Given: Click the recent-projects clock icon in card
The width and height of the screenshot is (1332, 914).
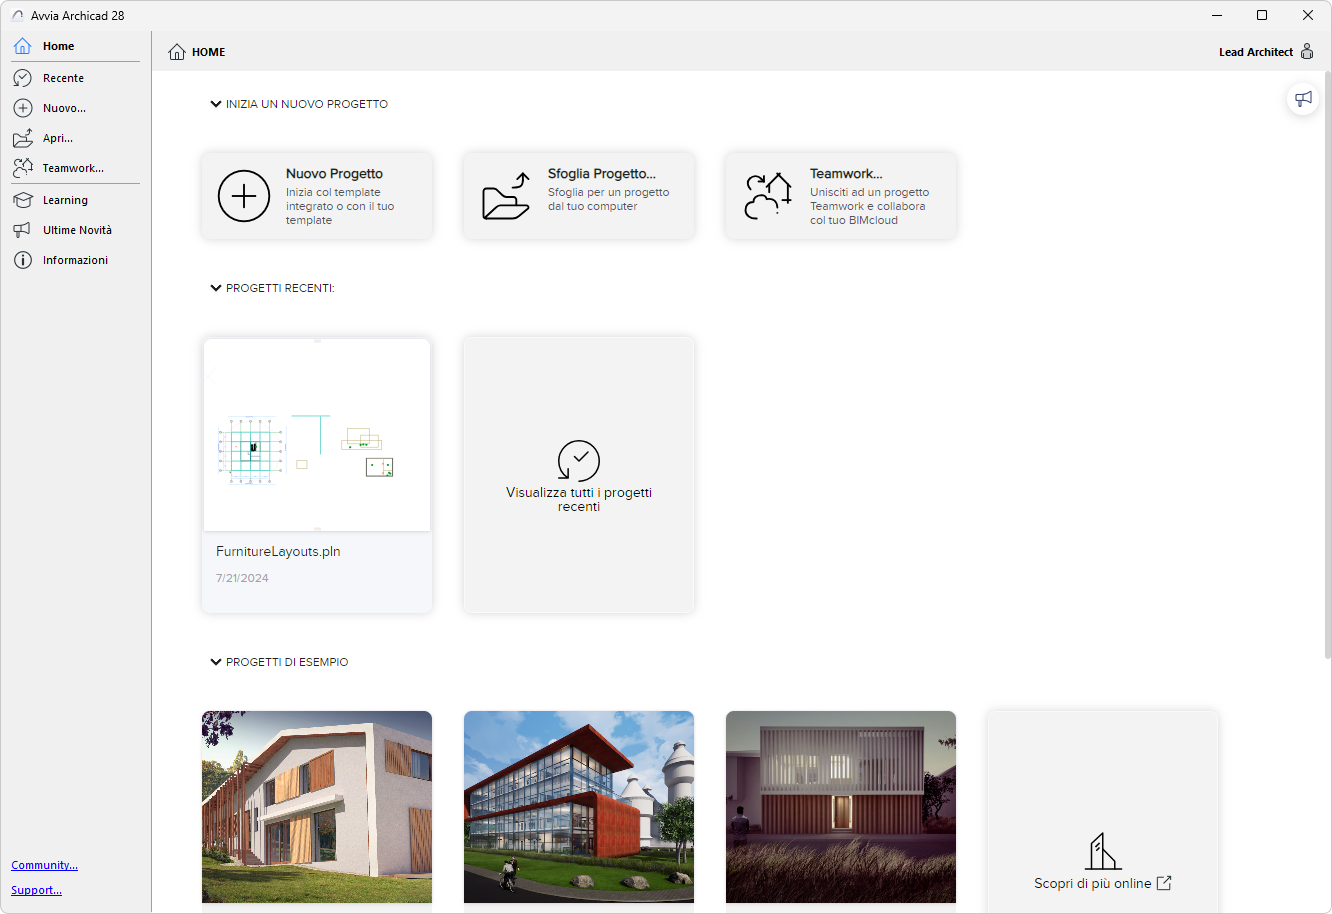Looking at the screenshot, I should pos(579,461).
